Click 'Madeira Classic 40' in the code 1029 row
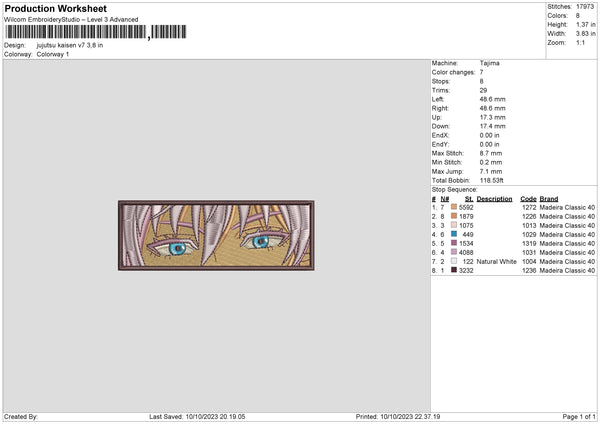 tap(567, 235)
